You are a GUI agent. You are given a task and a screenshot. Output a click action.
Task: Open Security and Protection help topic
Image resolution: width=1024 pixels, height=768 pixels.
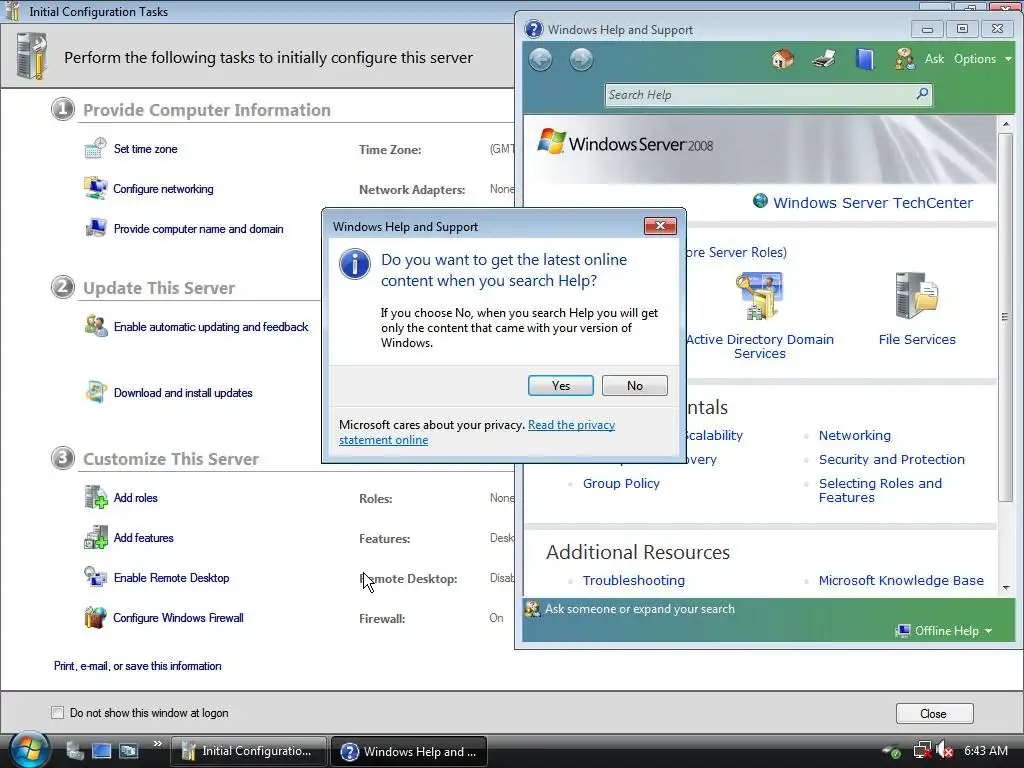(x=891, y=460)
